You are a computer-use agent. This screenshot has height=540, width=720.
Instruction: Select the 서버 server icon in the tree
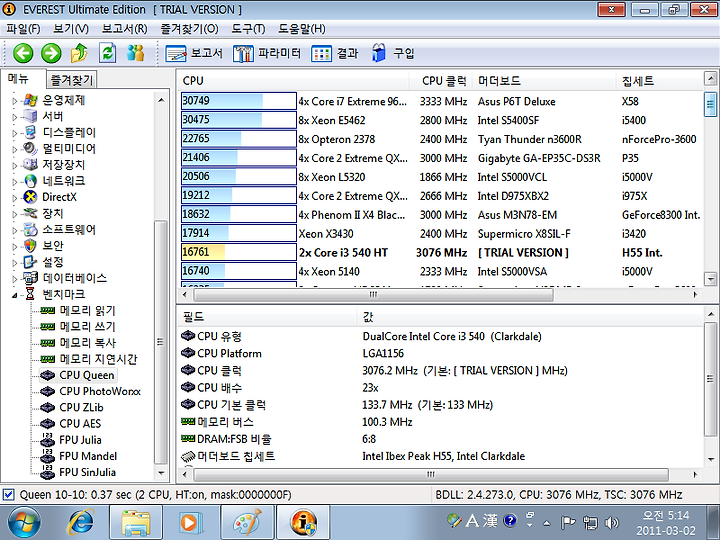coord(30,116)
